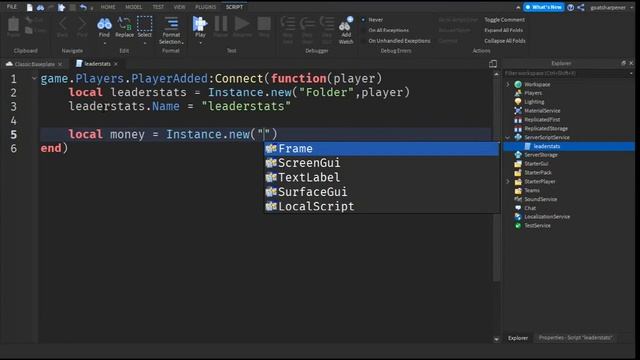Click the editor vertical scrollbar down arrow
The width and height of the screenshot is (640, 360).
pos(496,339)
